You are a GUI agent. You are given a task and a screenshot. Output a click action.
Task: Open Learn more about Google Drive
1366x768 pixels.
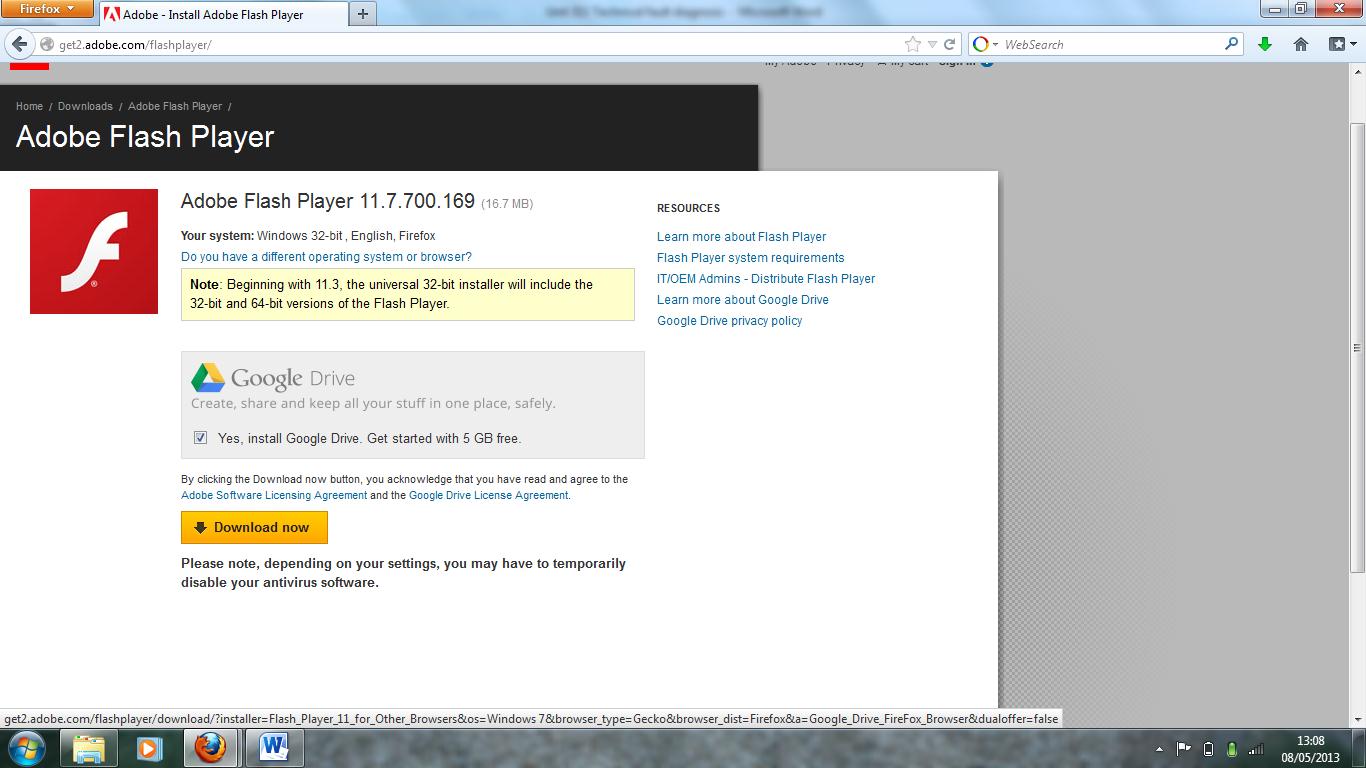click(743, 300)
